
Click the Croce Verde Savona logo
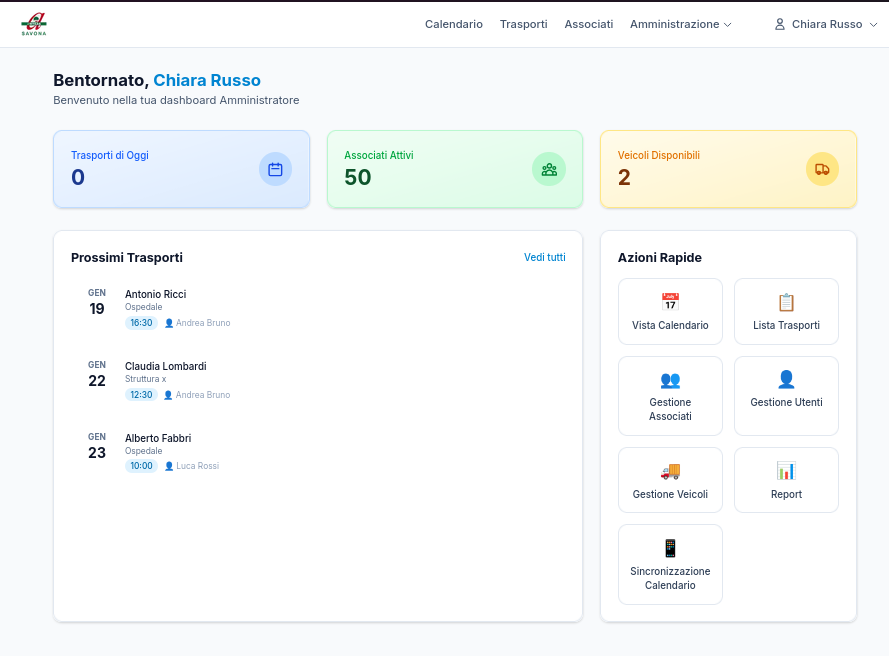(32, 23)
